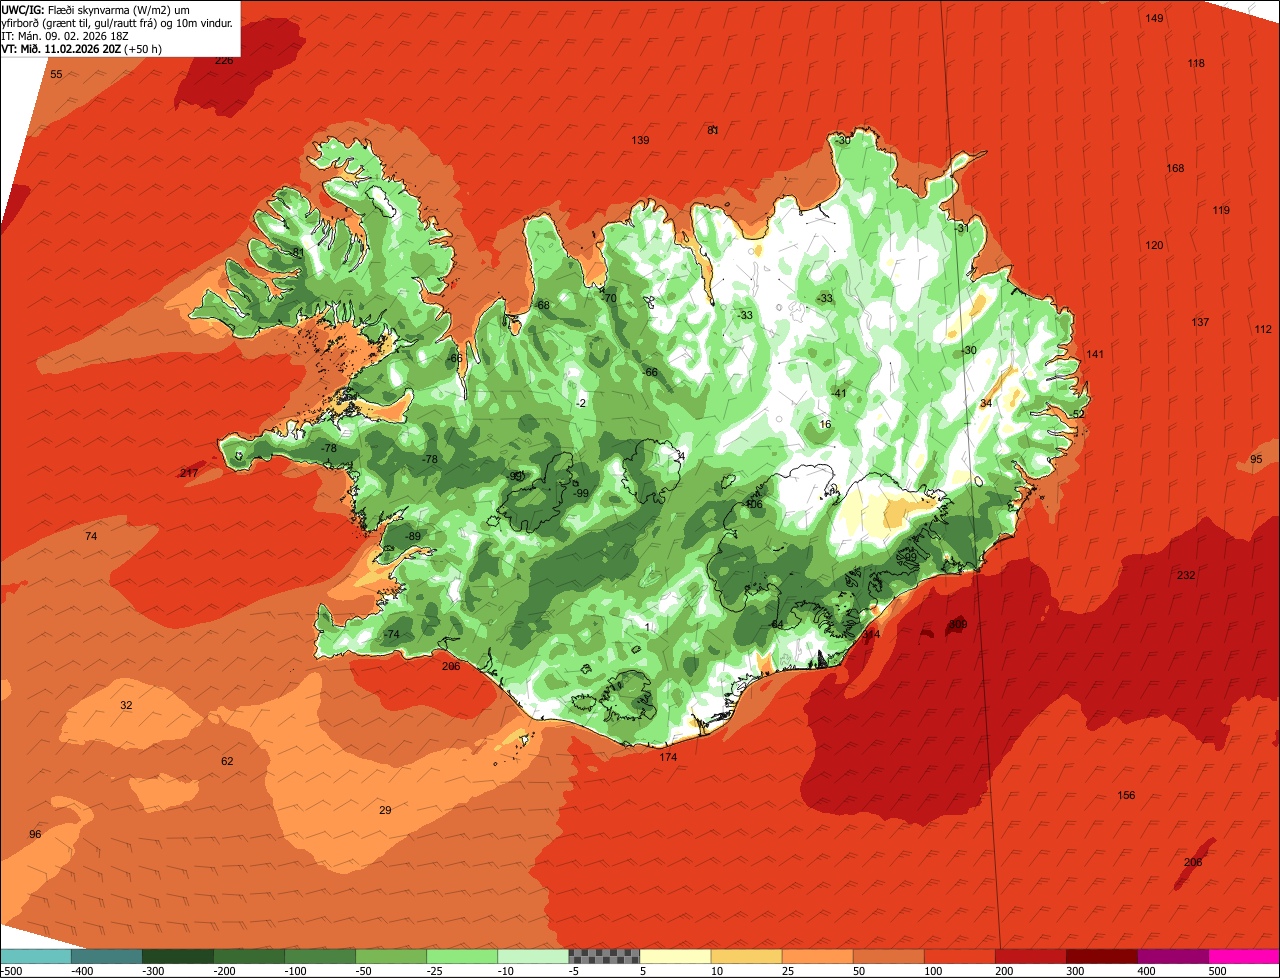Screen dimensions: 1280x978
Task: Click the title line 'UWC/IG: Flæði skynvarma (W/m2) um'
Action: [96, 10]
